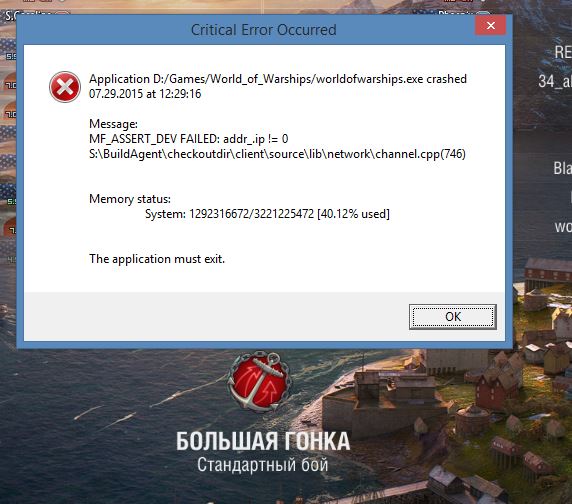This screenshot has height=504, width=572.
Task: Click the Message: label
Action: coord(113,124)
